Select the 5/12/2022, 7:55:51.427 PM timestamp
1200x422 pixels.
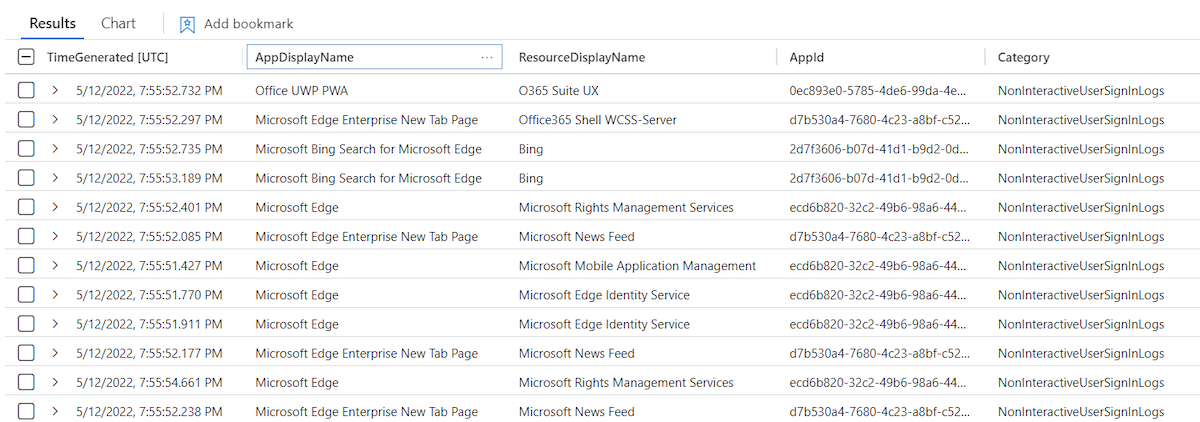point(149,266)
